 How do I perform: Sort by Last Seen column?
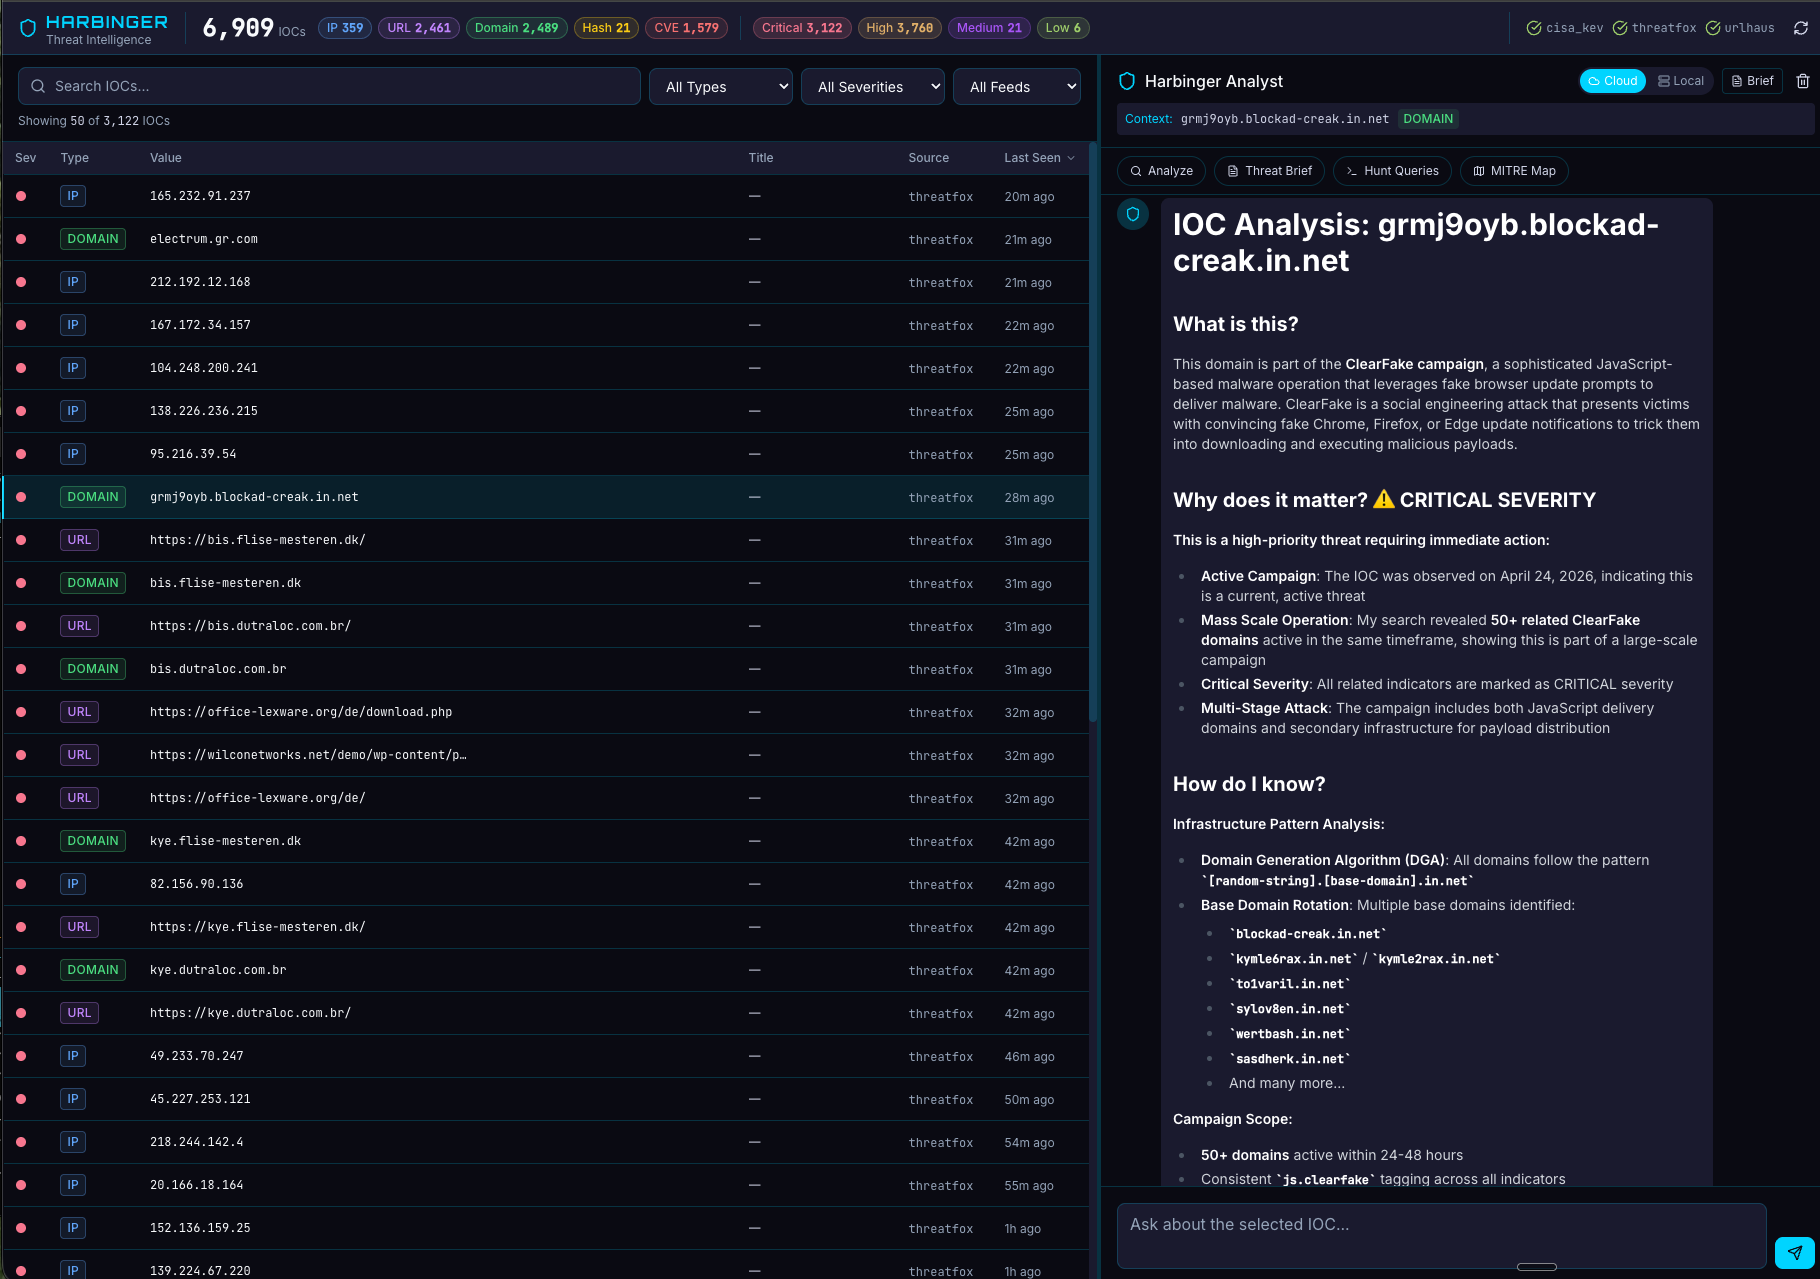coord(1040,158)
